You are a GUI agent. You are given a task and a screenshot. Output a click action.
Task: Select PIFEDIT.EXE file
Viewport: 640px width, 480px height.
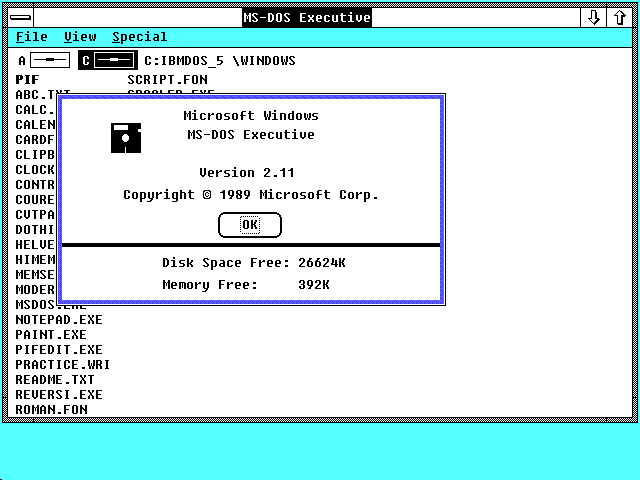[x=58, y=350]
